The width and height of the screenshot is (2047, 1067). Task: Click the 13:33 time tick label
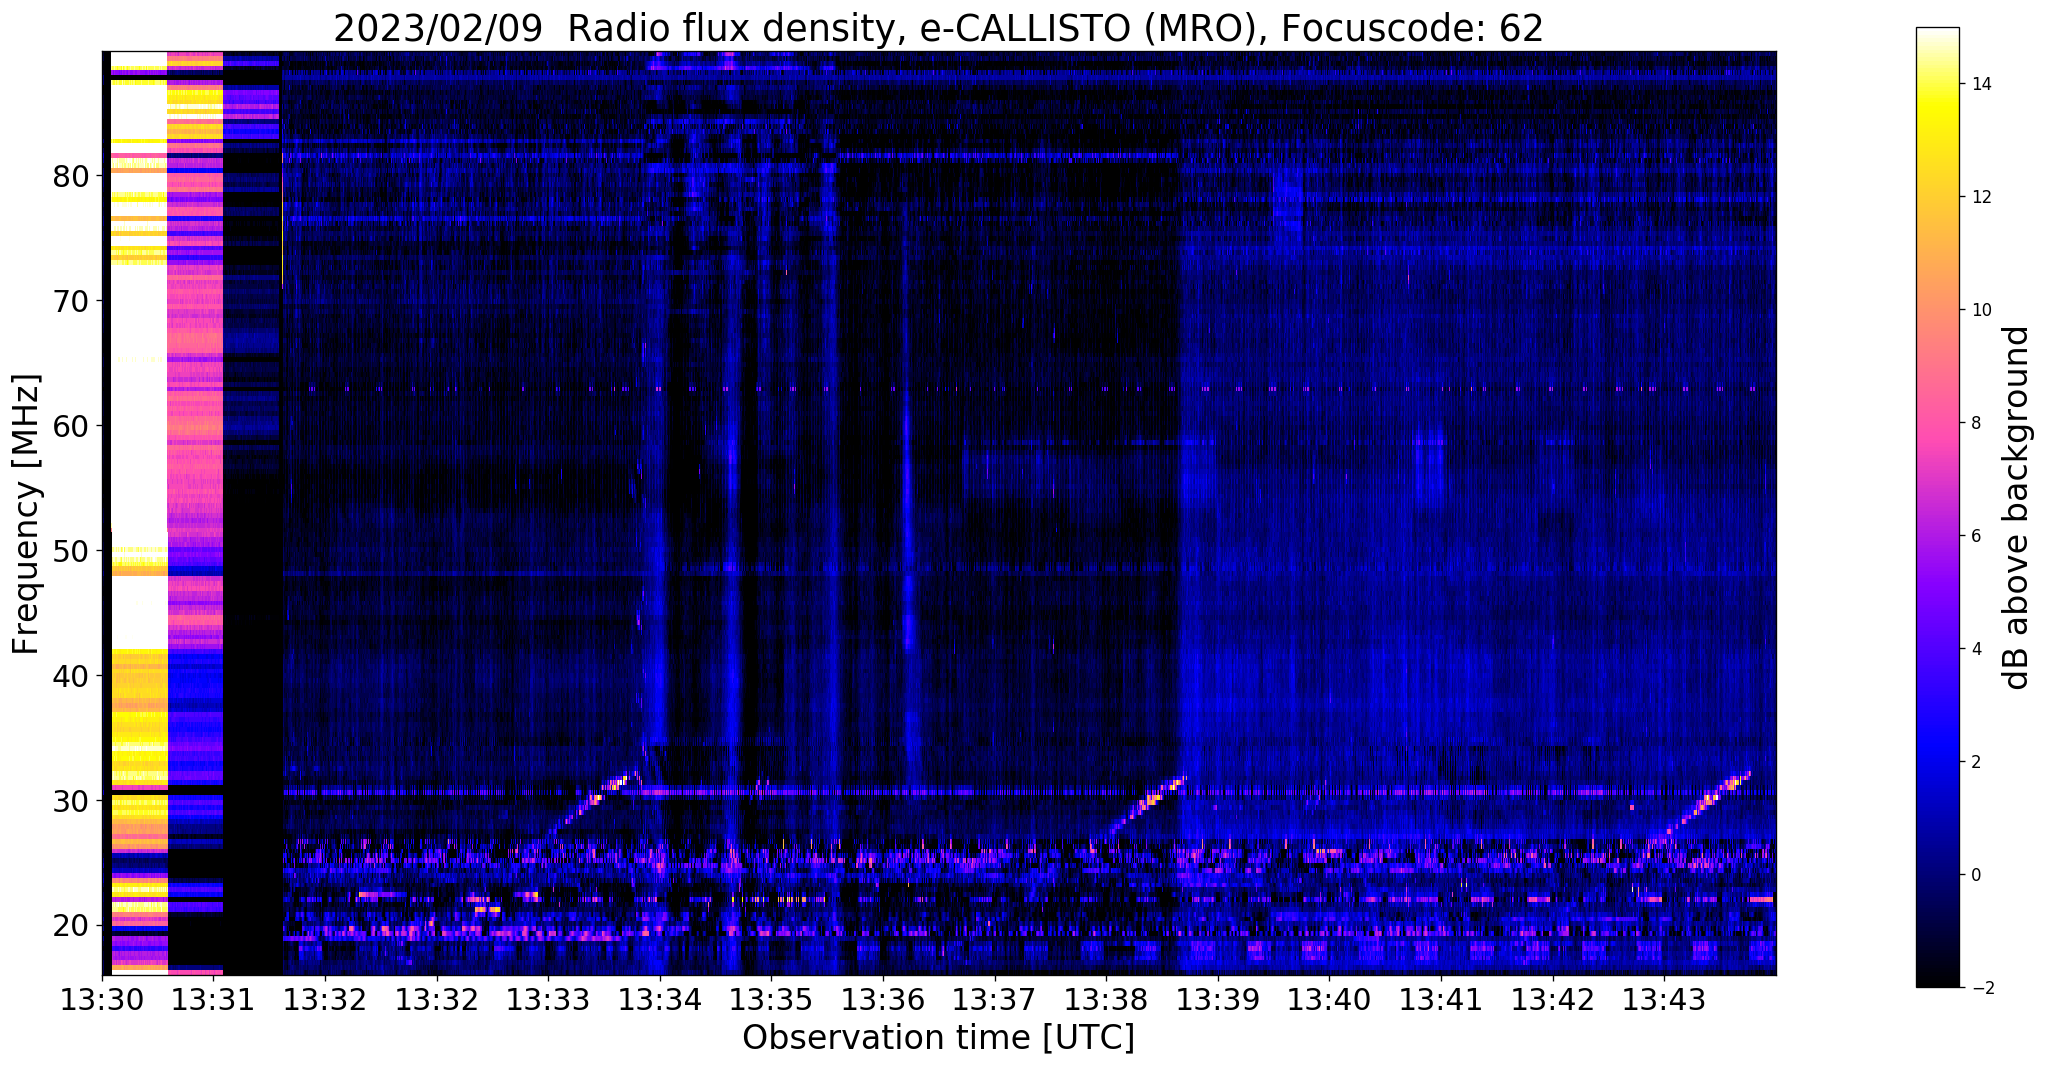pos(549,999)
